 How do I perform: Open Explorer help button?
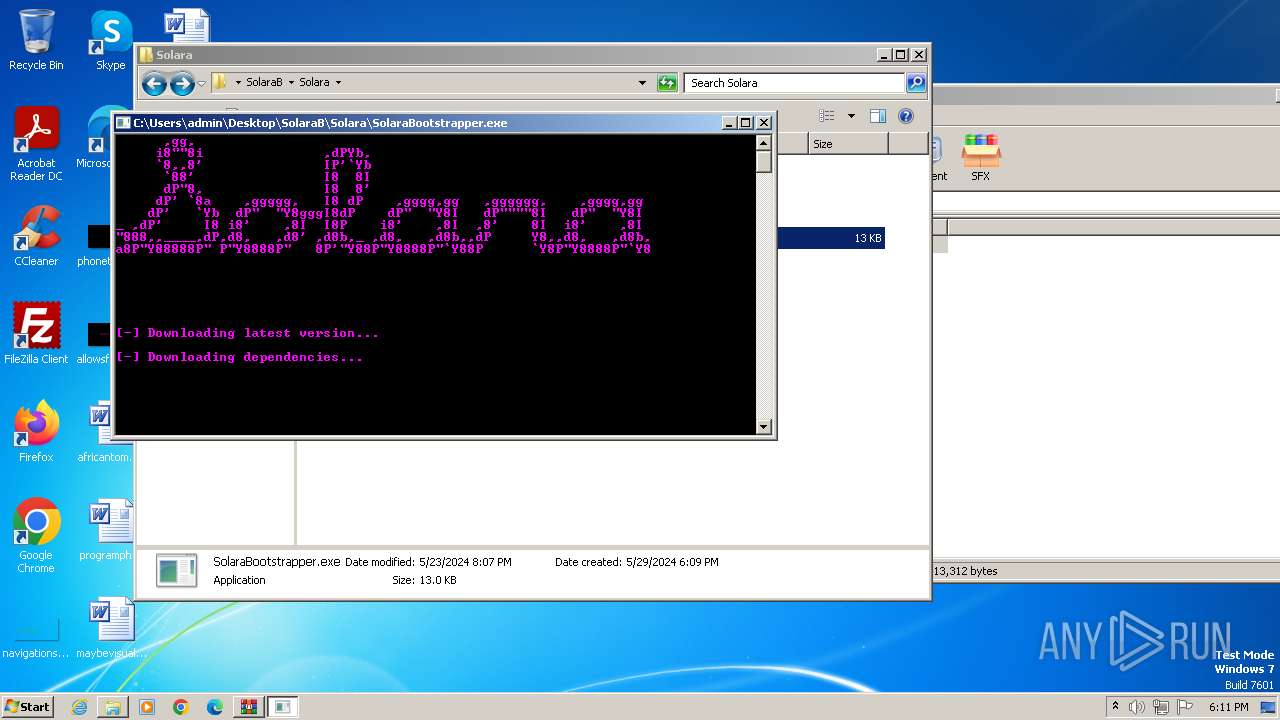coord(905,116)
